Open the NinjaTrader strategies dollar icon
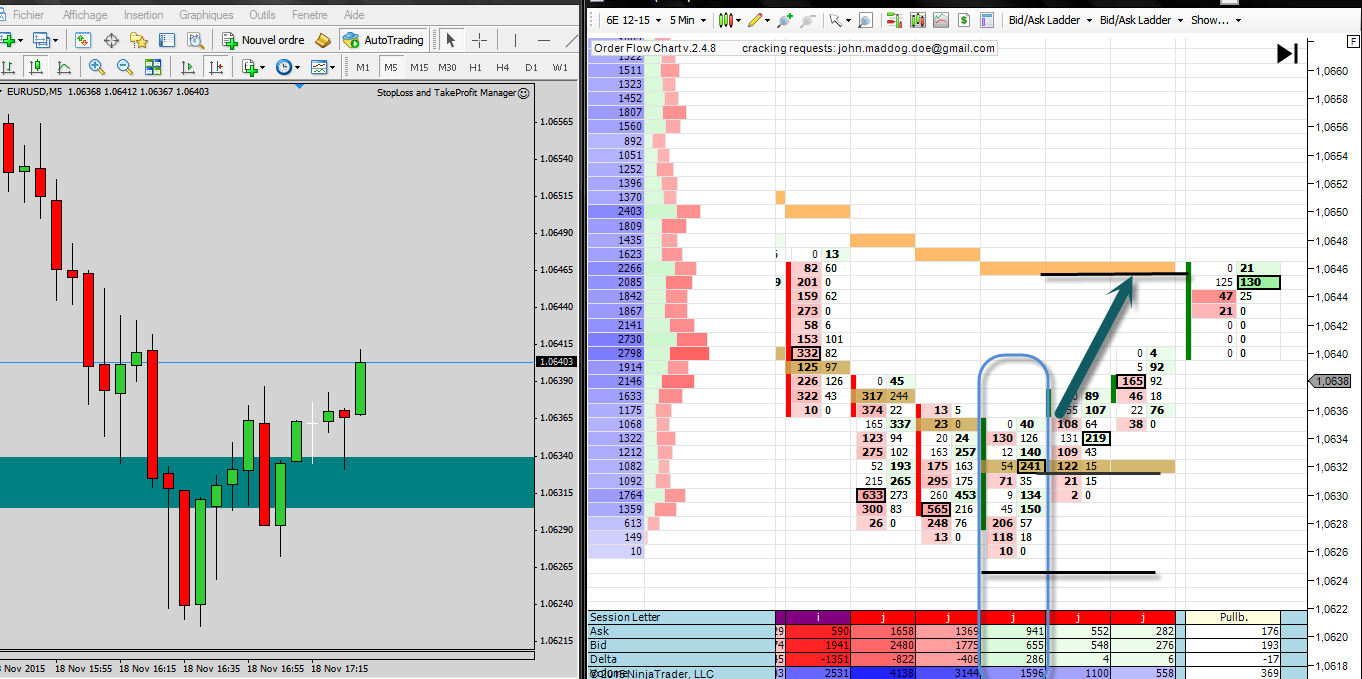The height and width of the screenshot is (679, 1362). pos(964,19)
